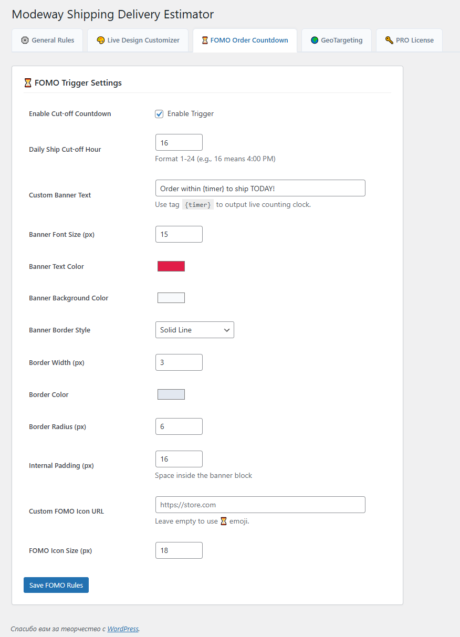The height and width of the screenshot is (637, 460).
Task: Click the palette icon on Live Design Customizer
Action: (x=100, y=40)
